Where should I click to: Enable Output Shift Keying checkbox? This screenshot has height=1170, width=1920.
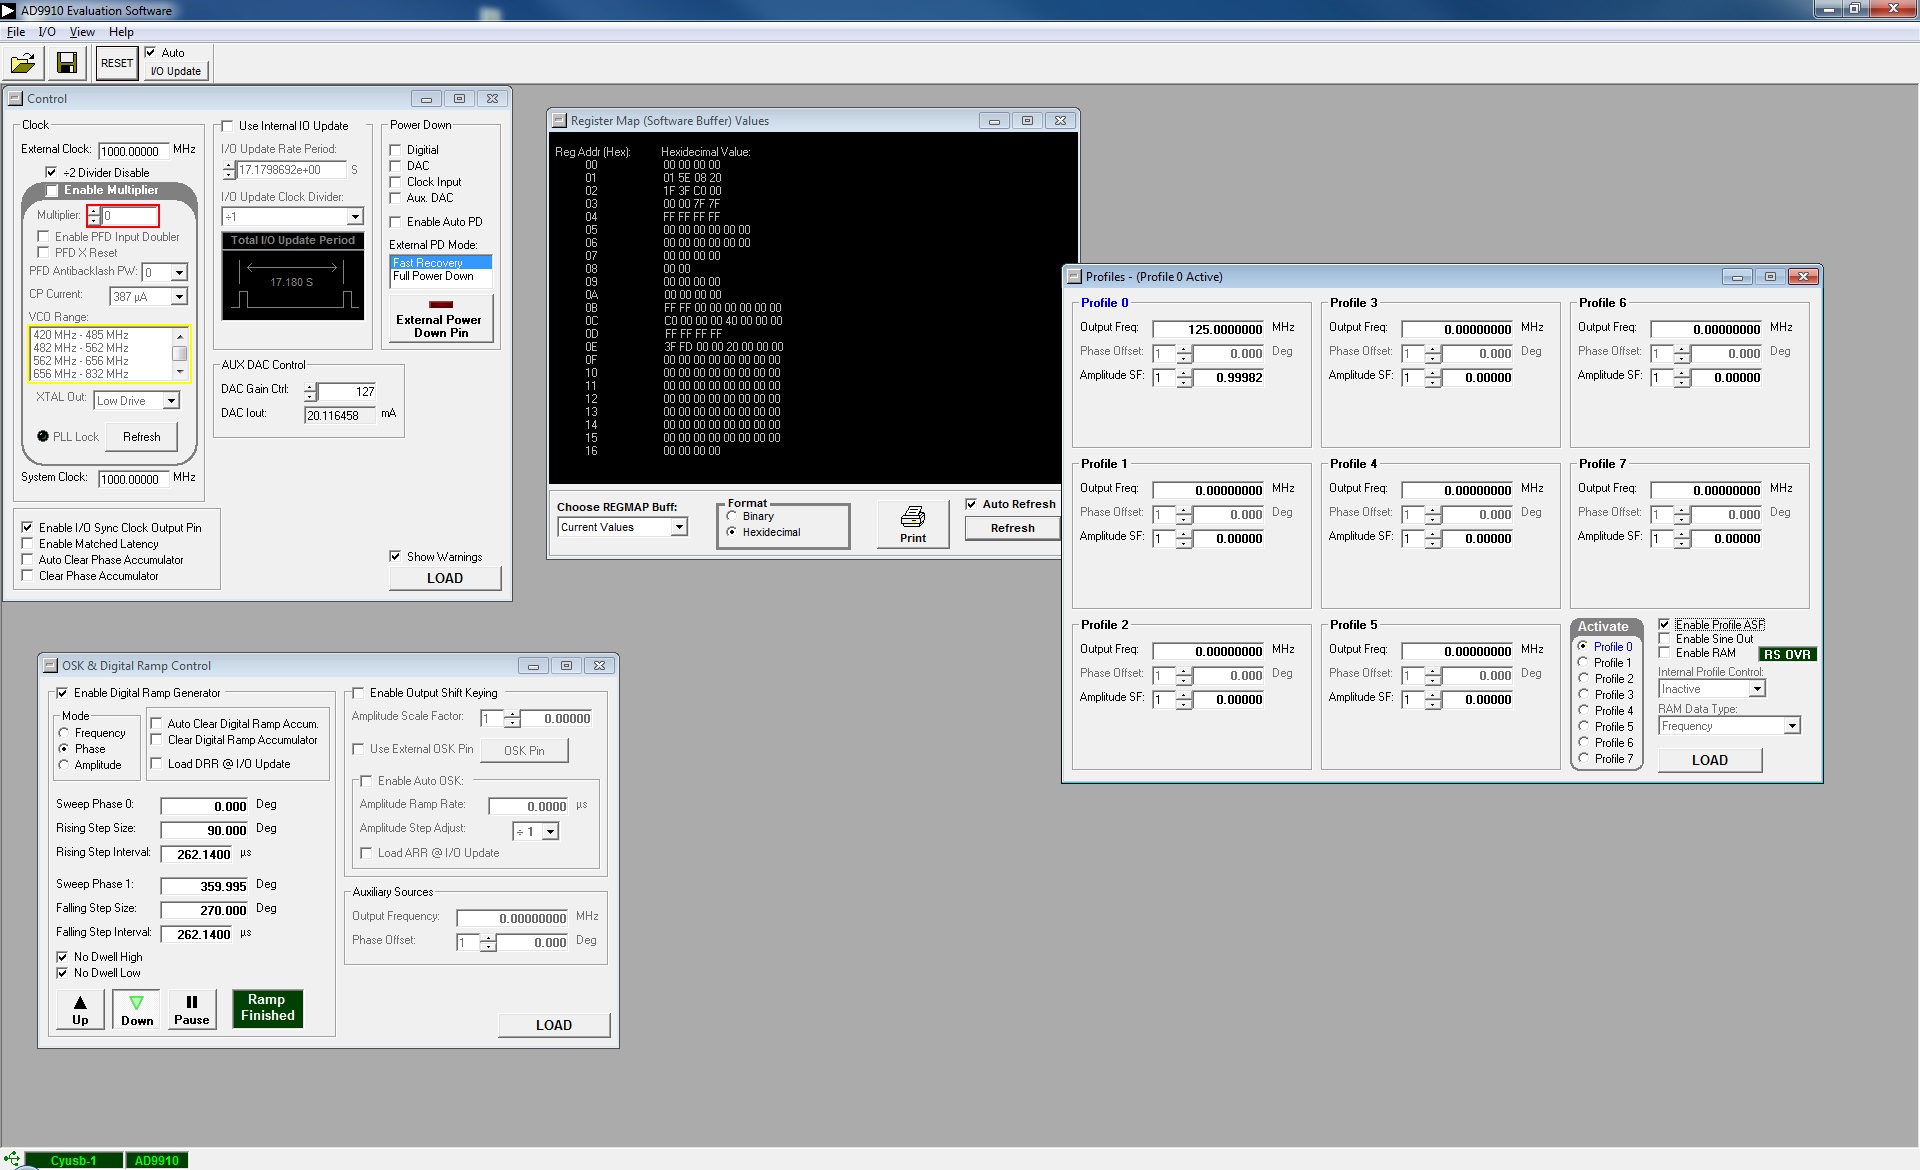click(359, 693)
